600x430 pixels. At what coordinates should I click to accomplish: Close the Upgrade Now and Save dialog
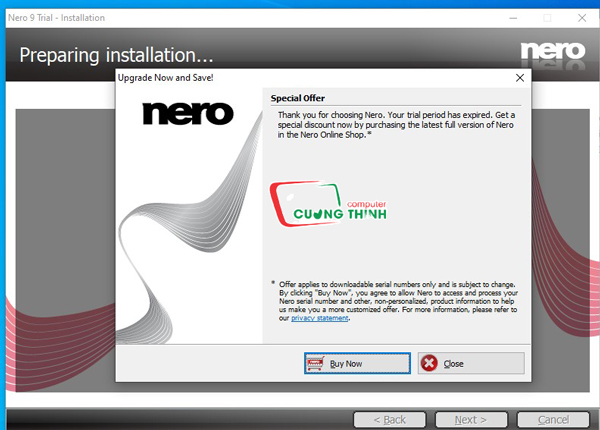pyautogui.click(x=520, y=78)
